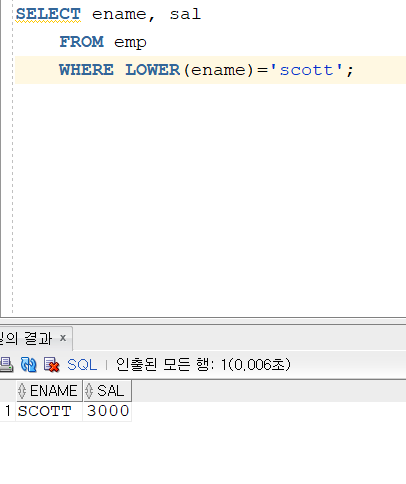The image size is (406, 484).
Task: Click the delete row icon with red X
Action: [x=52, y=365]
